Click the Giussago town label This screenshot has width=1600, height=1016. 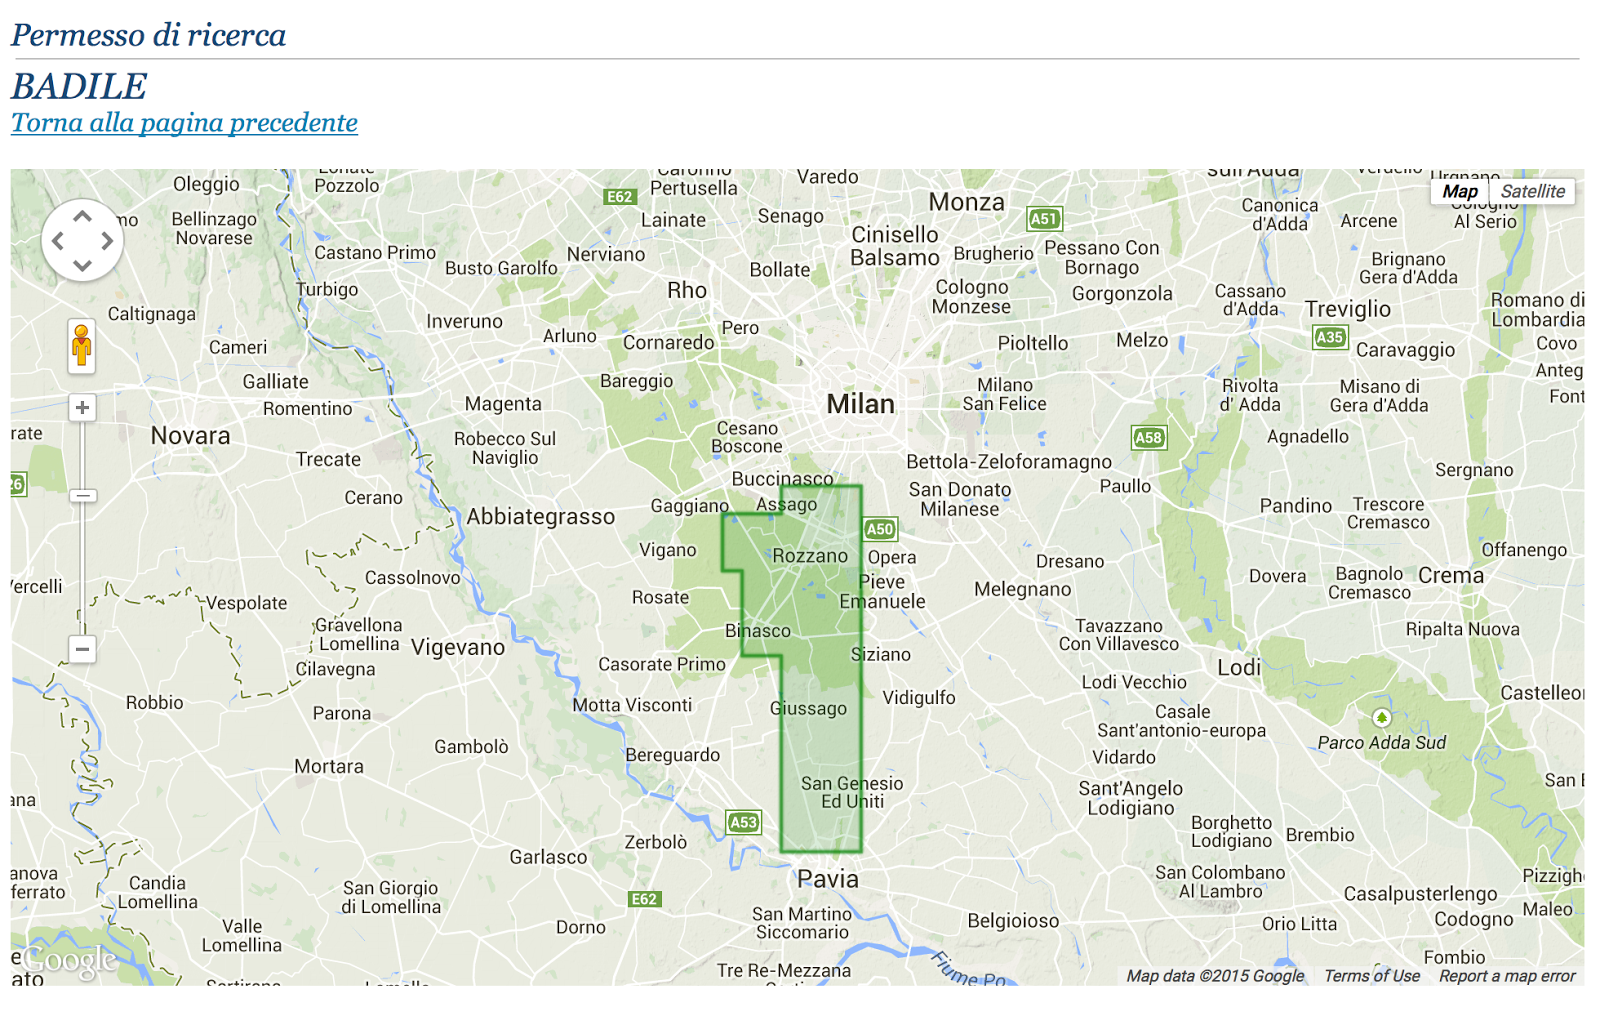point(809,709)
